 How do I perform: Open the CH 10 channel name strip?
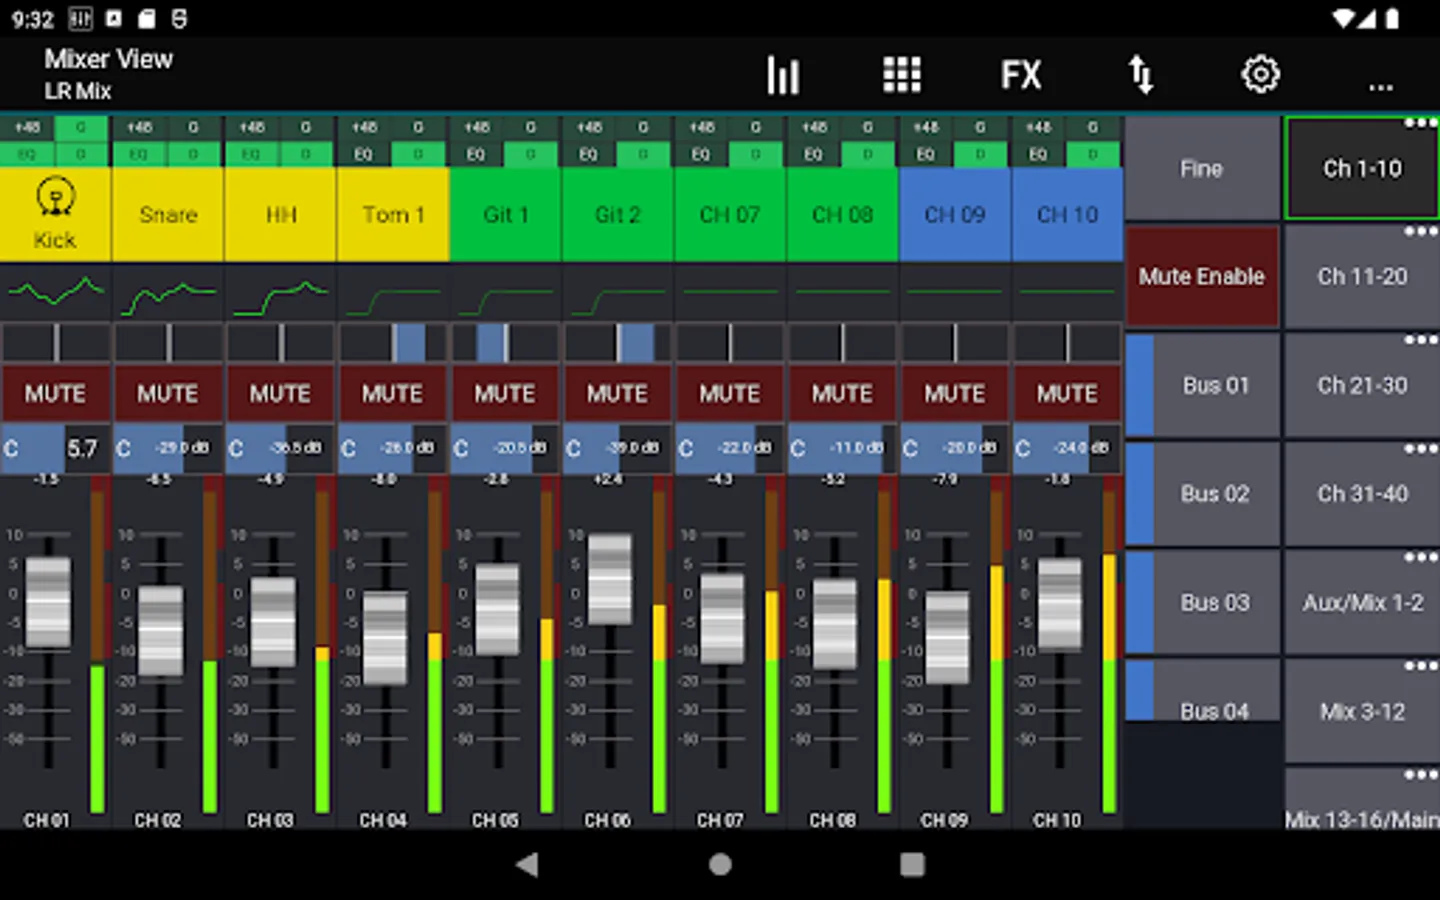[x=1067, y=215]
